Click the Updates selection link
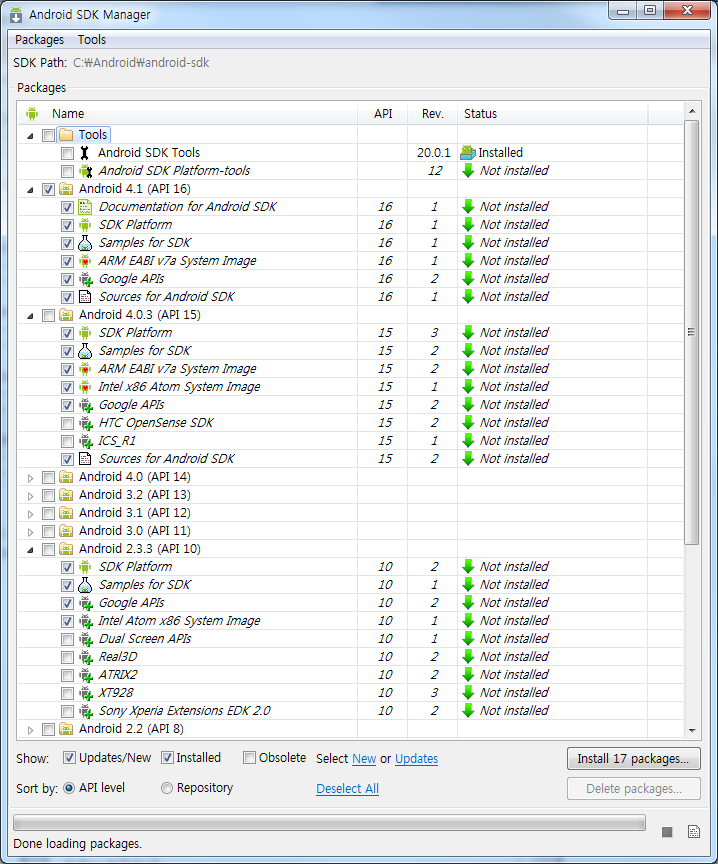718x864 pixels. coord(417,759)
